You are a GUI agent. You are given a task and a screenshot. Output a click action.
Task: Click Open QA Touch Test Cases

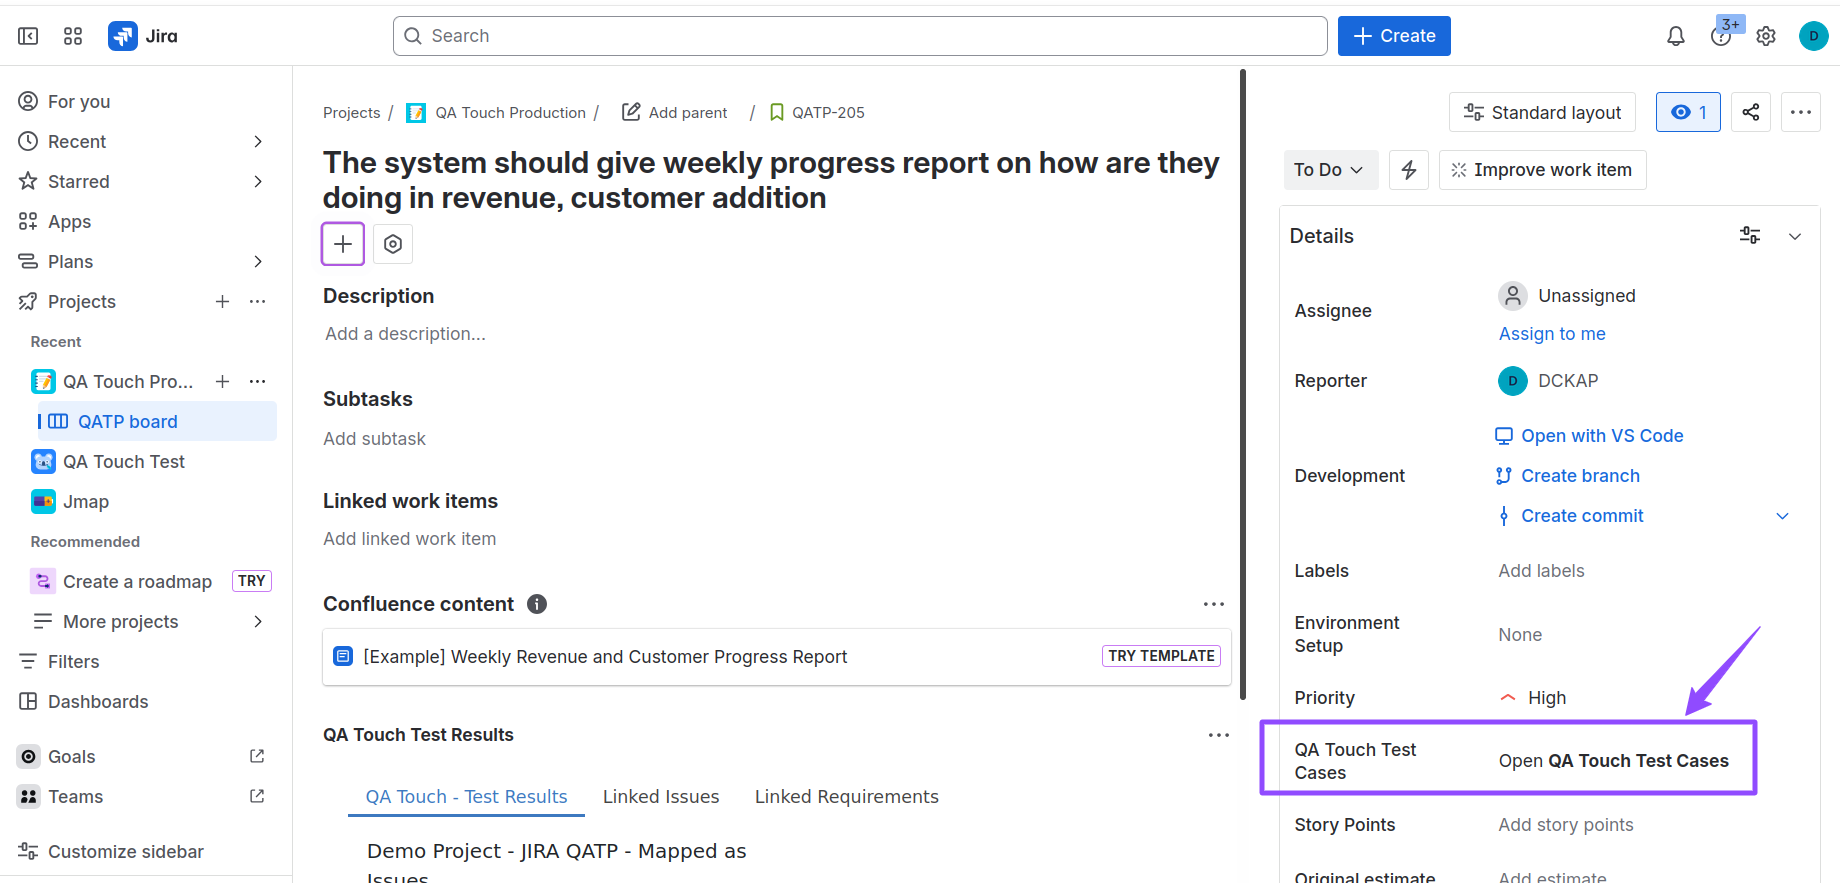[x=1613, y=761]
